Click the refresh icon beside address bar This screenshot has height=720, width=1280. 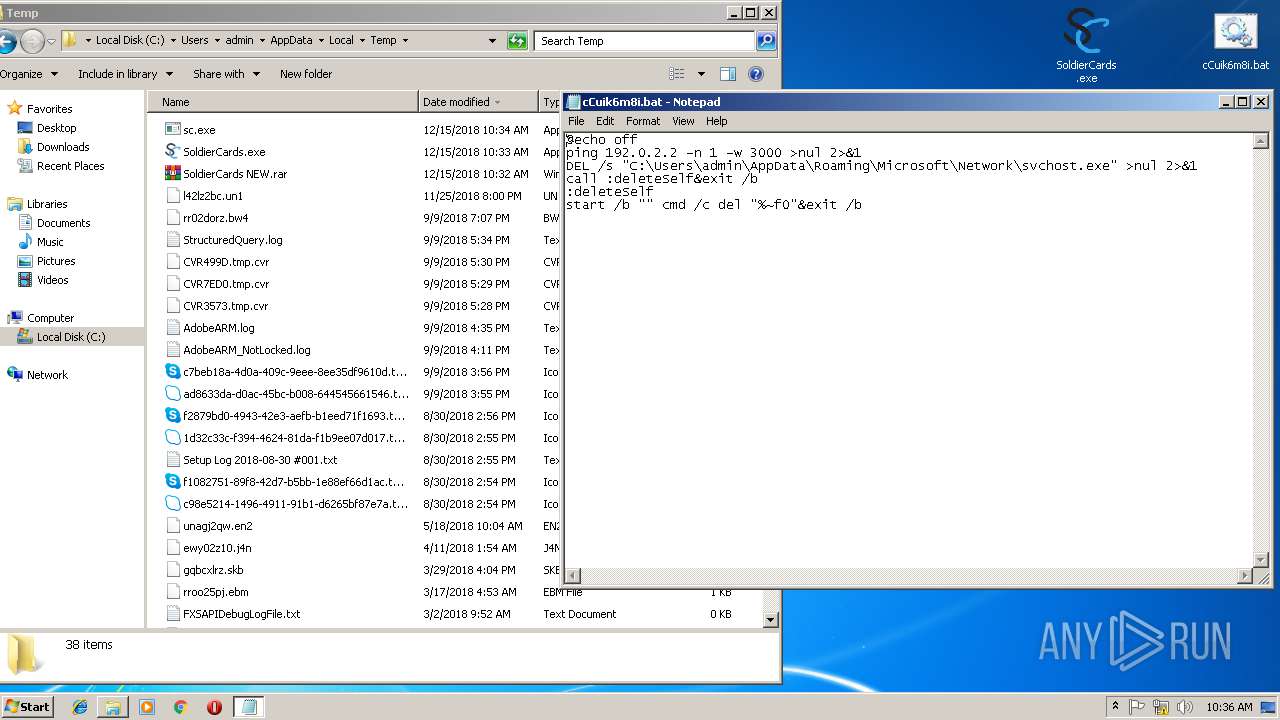pos(517,41)
